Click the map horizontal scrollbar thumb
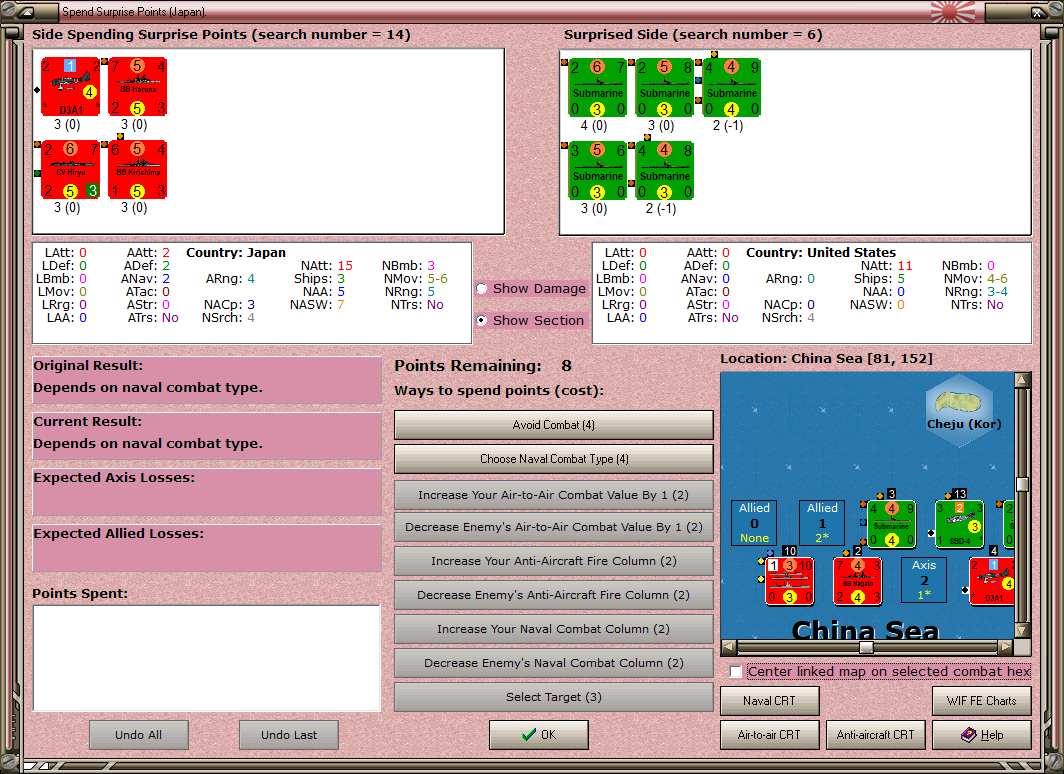1064x774 pixels. pos(866,646)
